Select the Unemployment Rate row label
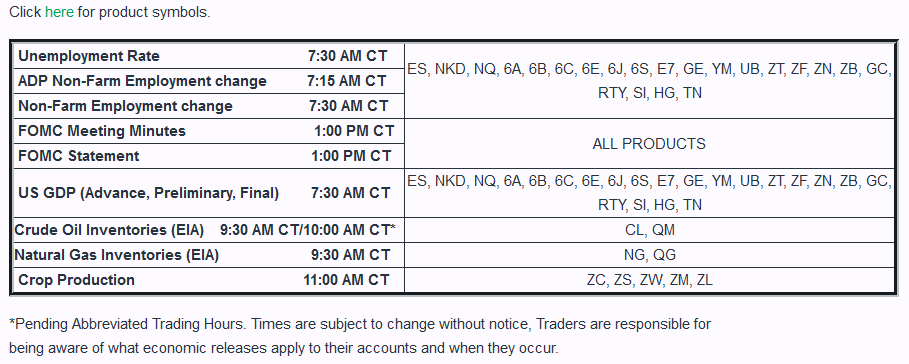 pyautogui.click(x=89, y=56)
